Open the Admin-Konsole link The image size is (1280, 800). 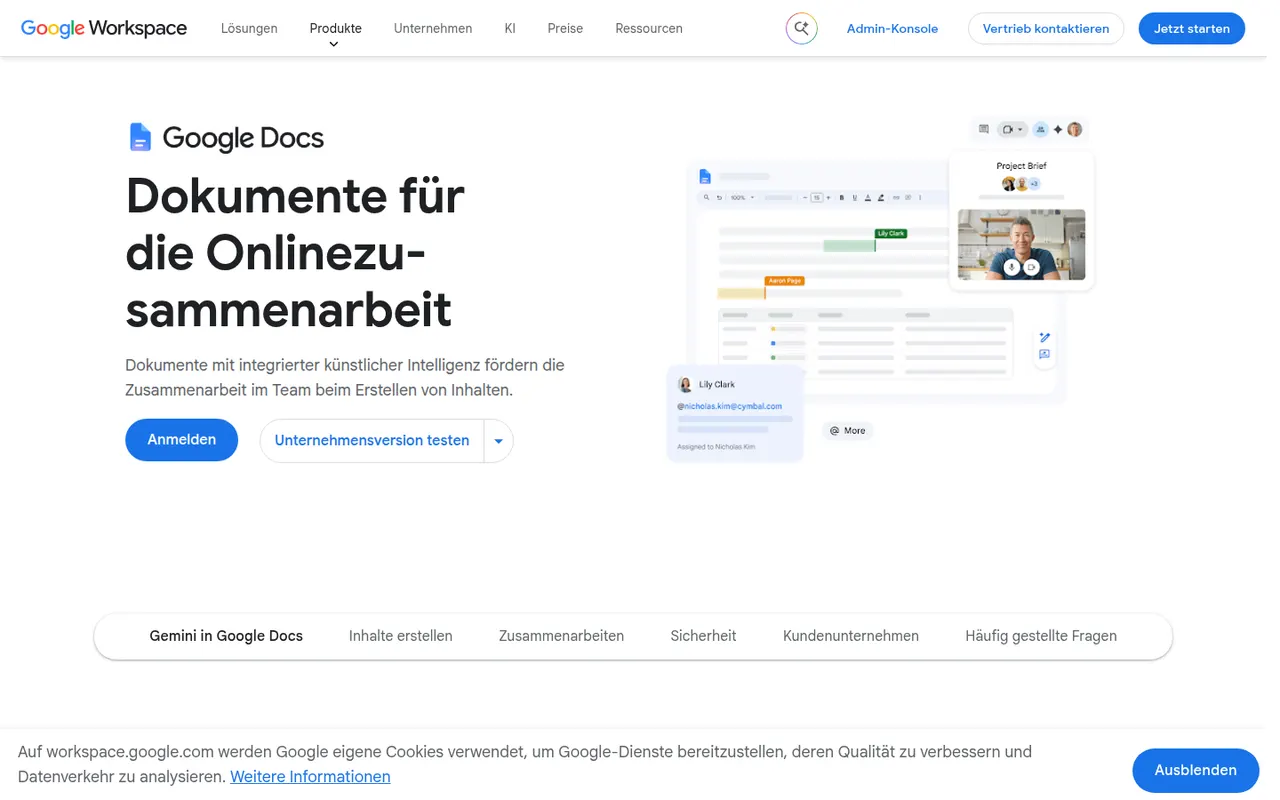892,29
